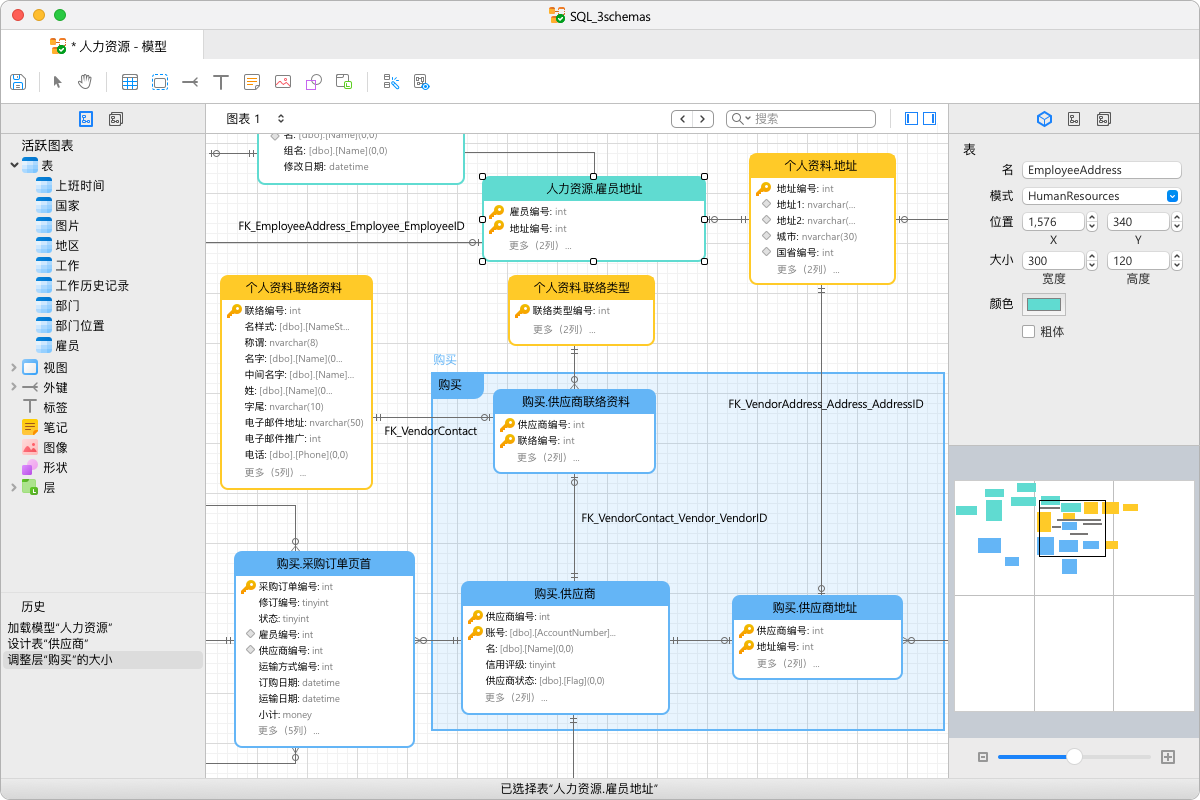The width and height of the screenshot is (1200, 800).
Task: Click the 笔记 notes icon in tree
Action: pyautogui.click(x=30, y=427)
